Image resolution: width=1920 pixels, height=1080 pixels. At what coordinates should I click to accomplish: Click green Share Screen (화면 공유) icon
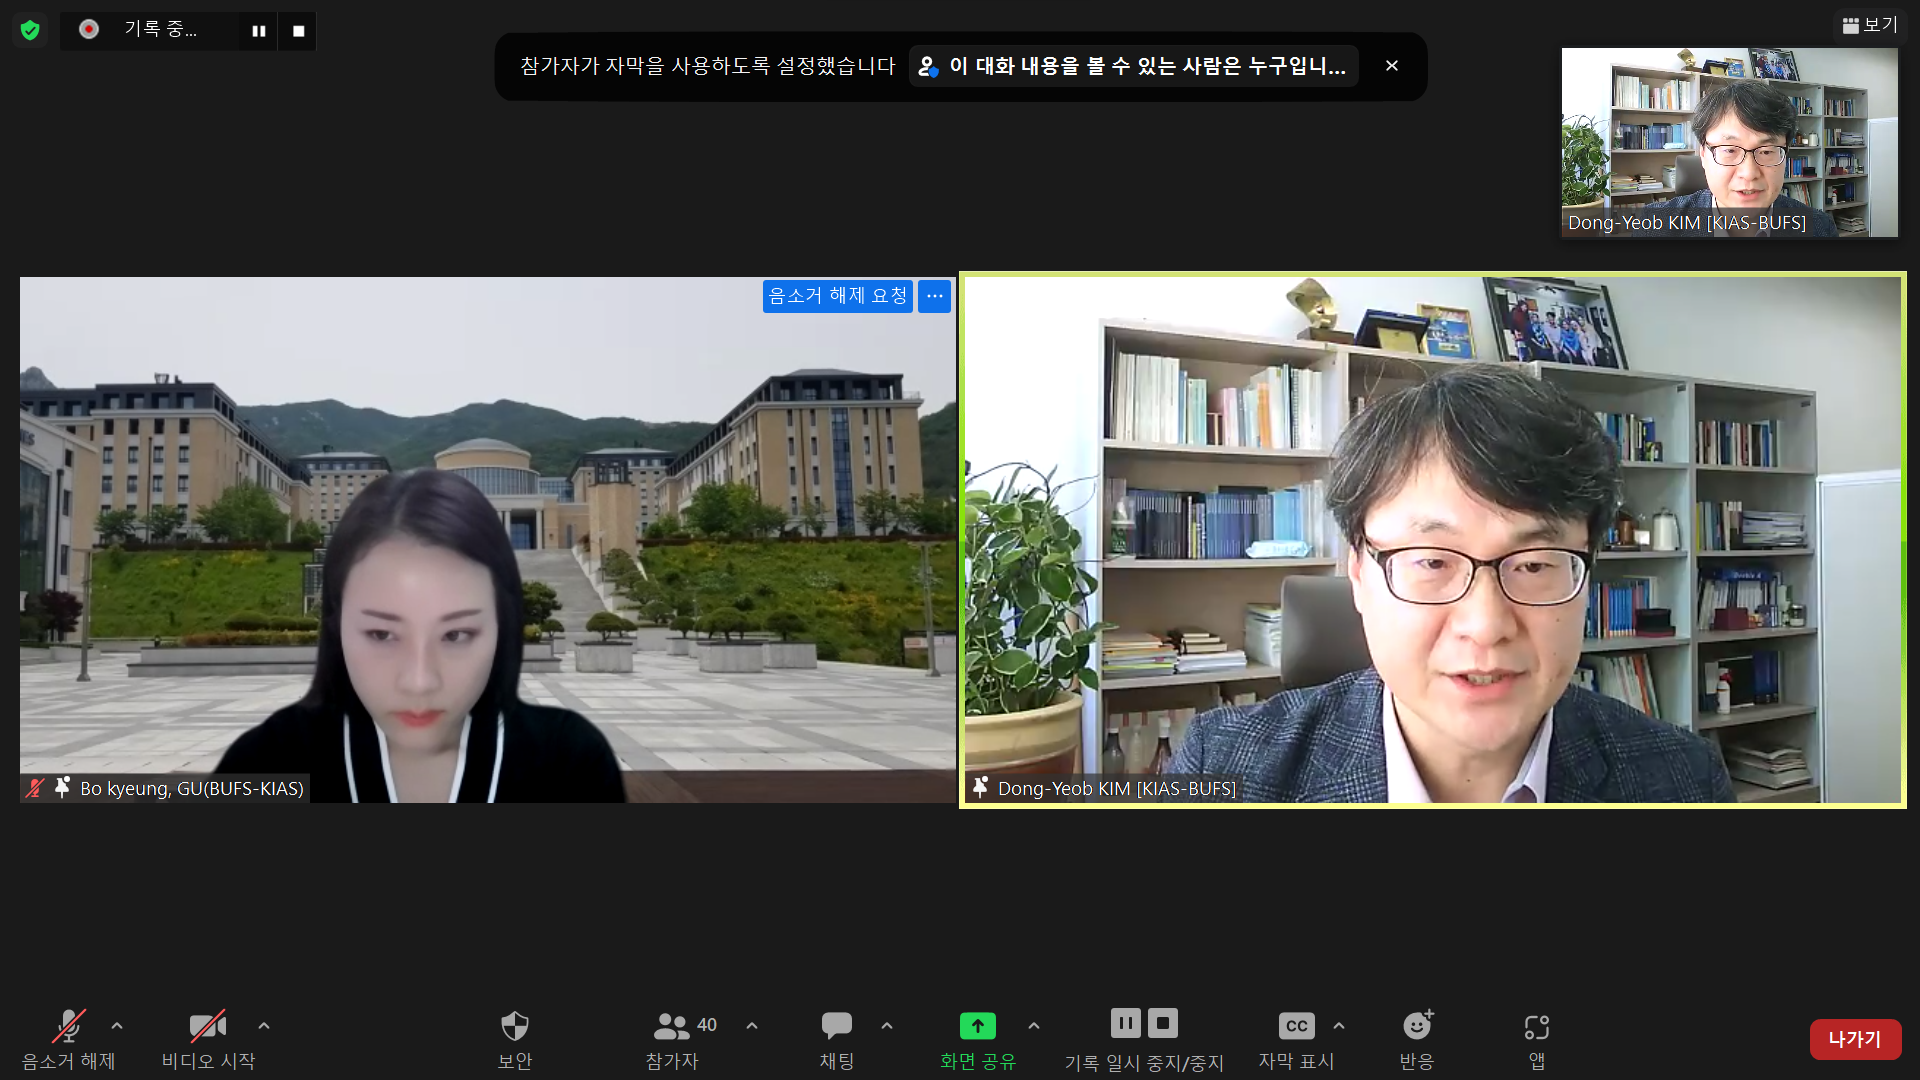(977, 1027)
